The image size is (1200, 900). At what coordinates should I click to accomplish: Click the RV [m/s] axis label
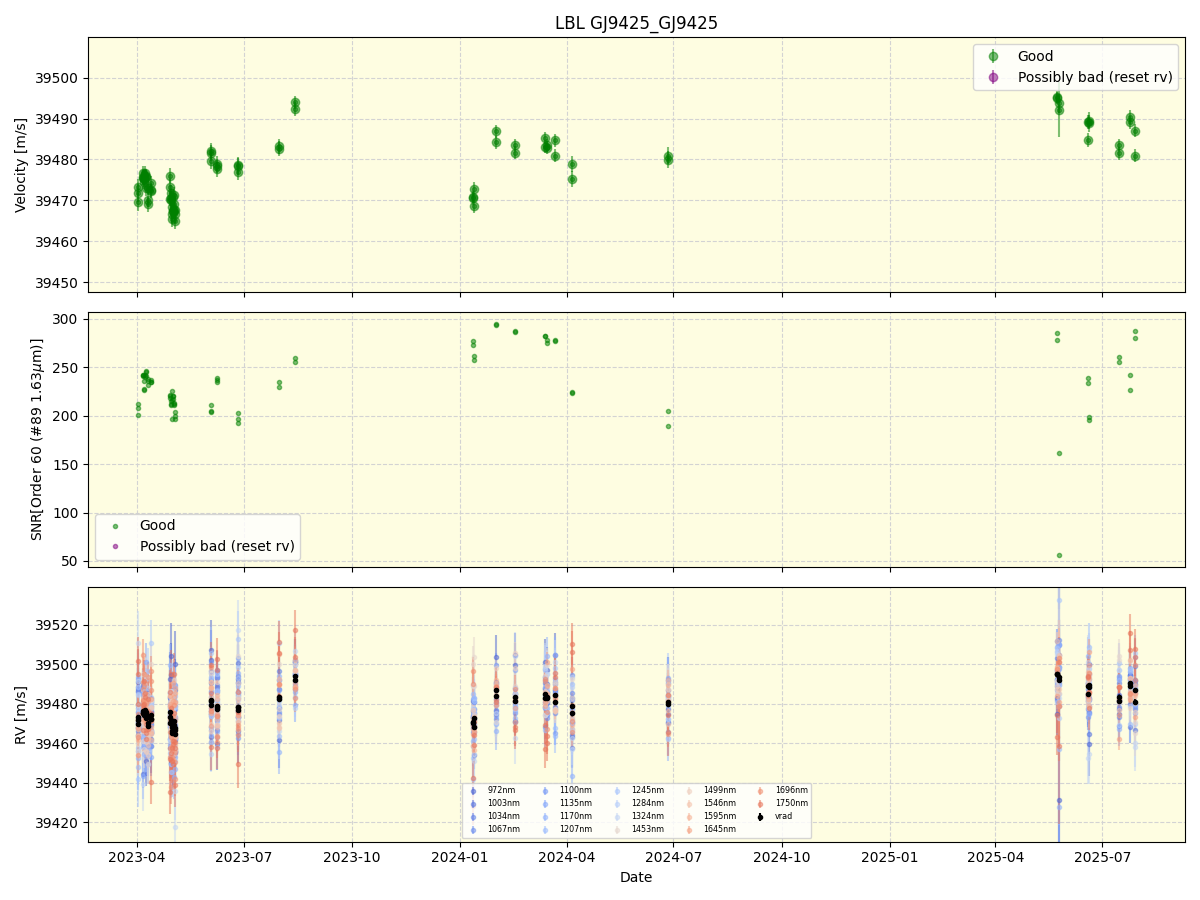pos(21,714)
